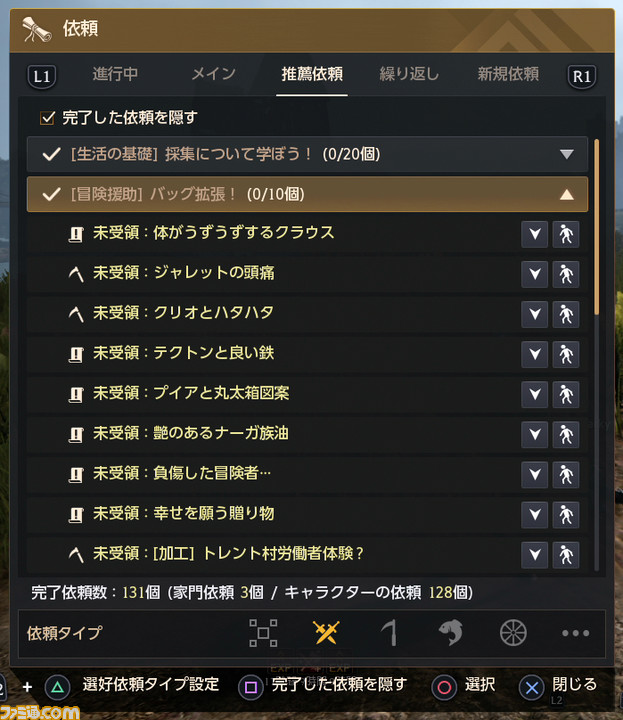Select the crossed swords combat quest type icon
Viewport: 623px width, 720px height.
point(326,632)
